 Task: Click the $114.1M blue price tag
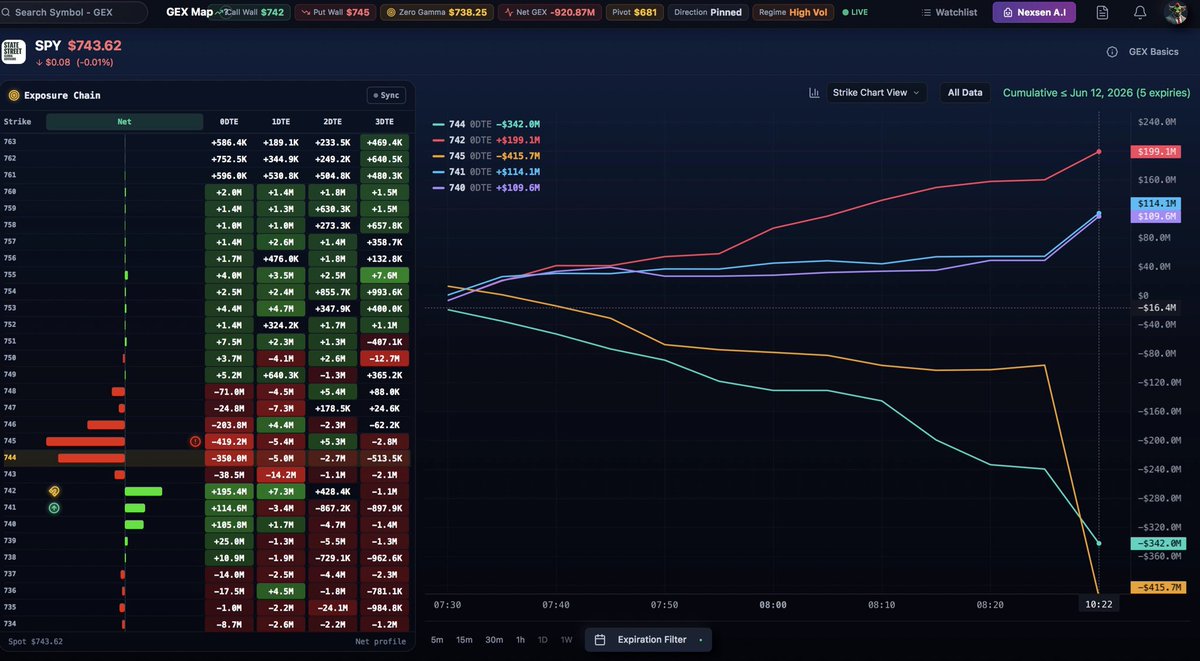1156,203
